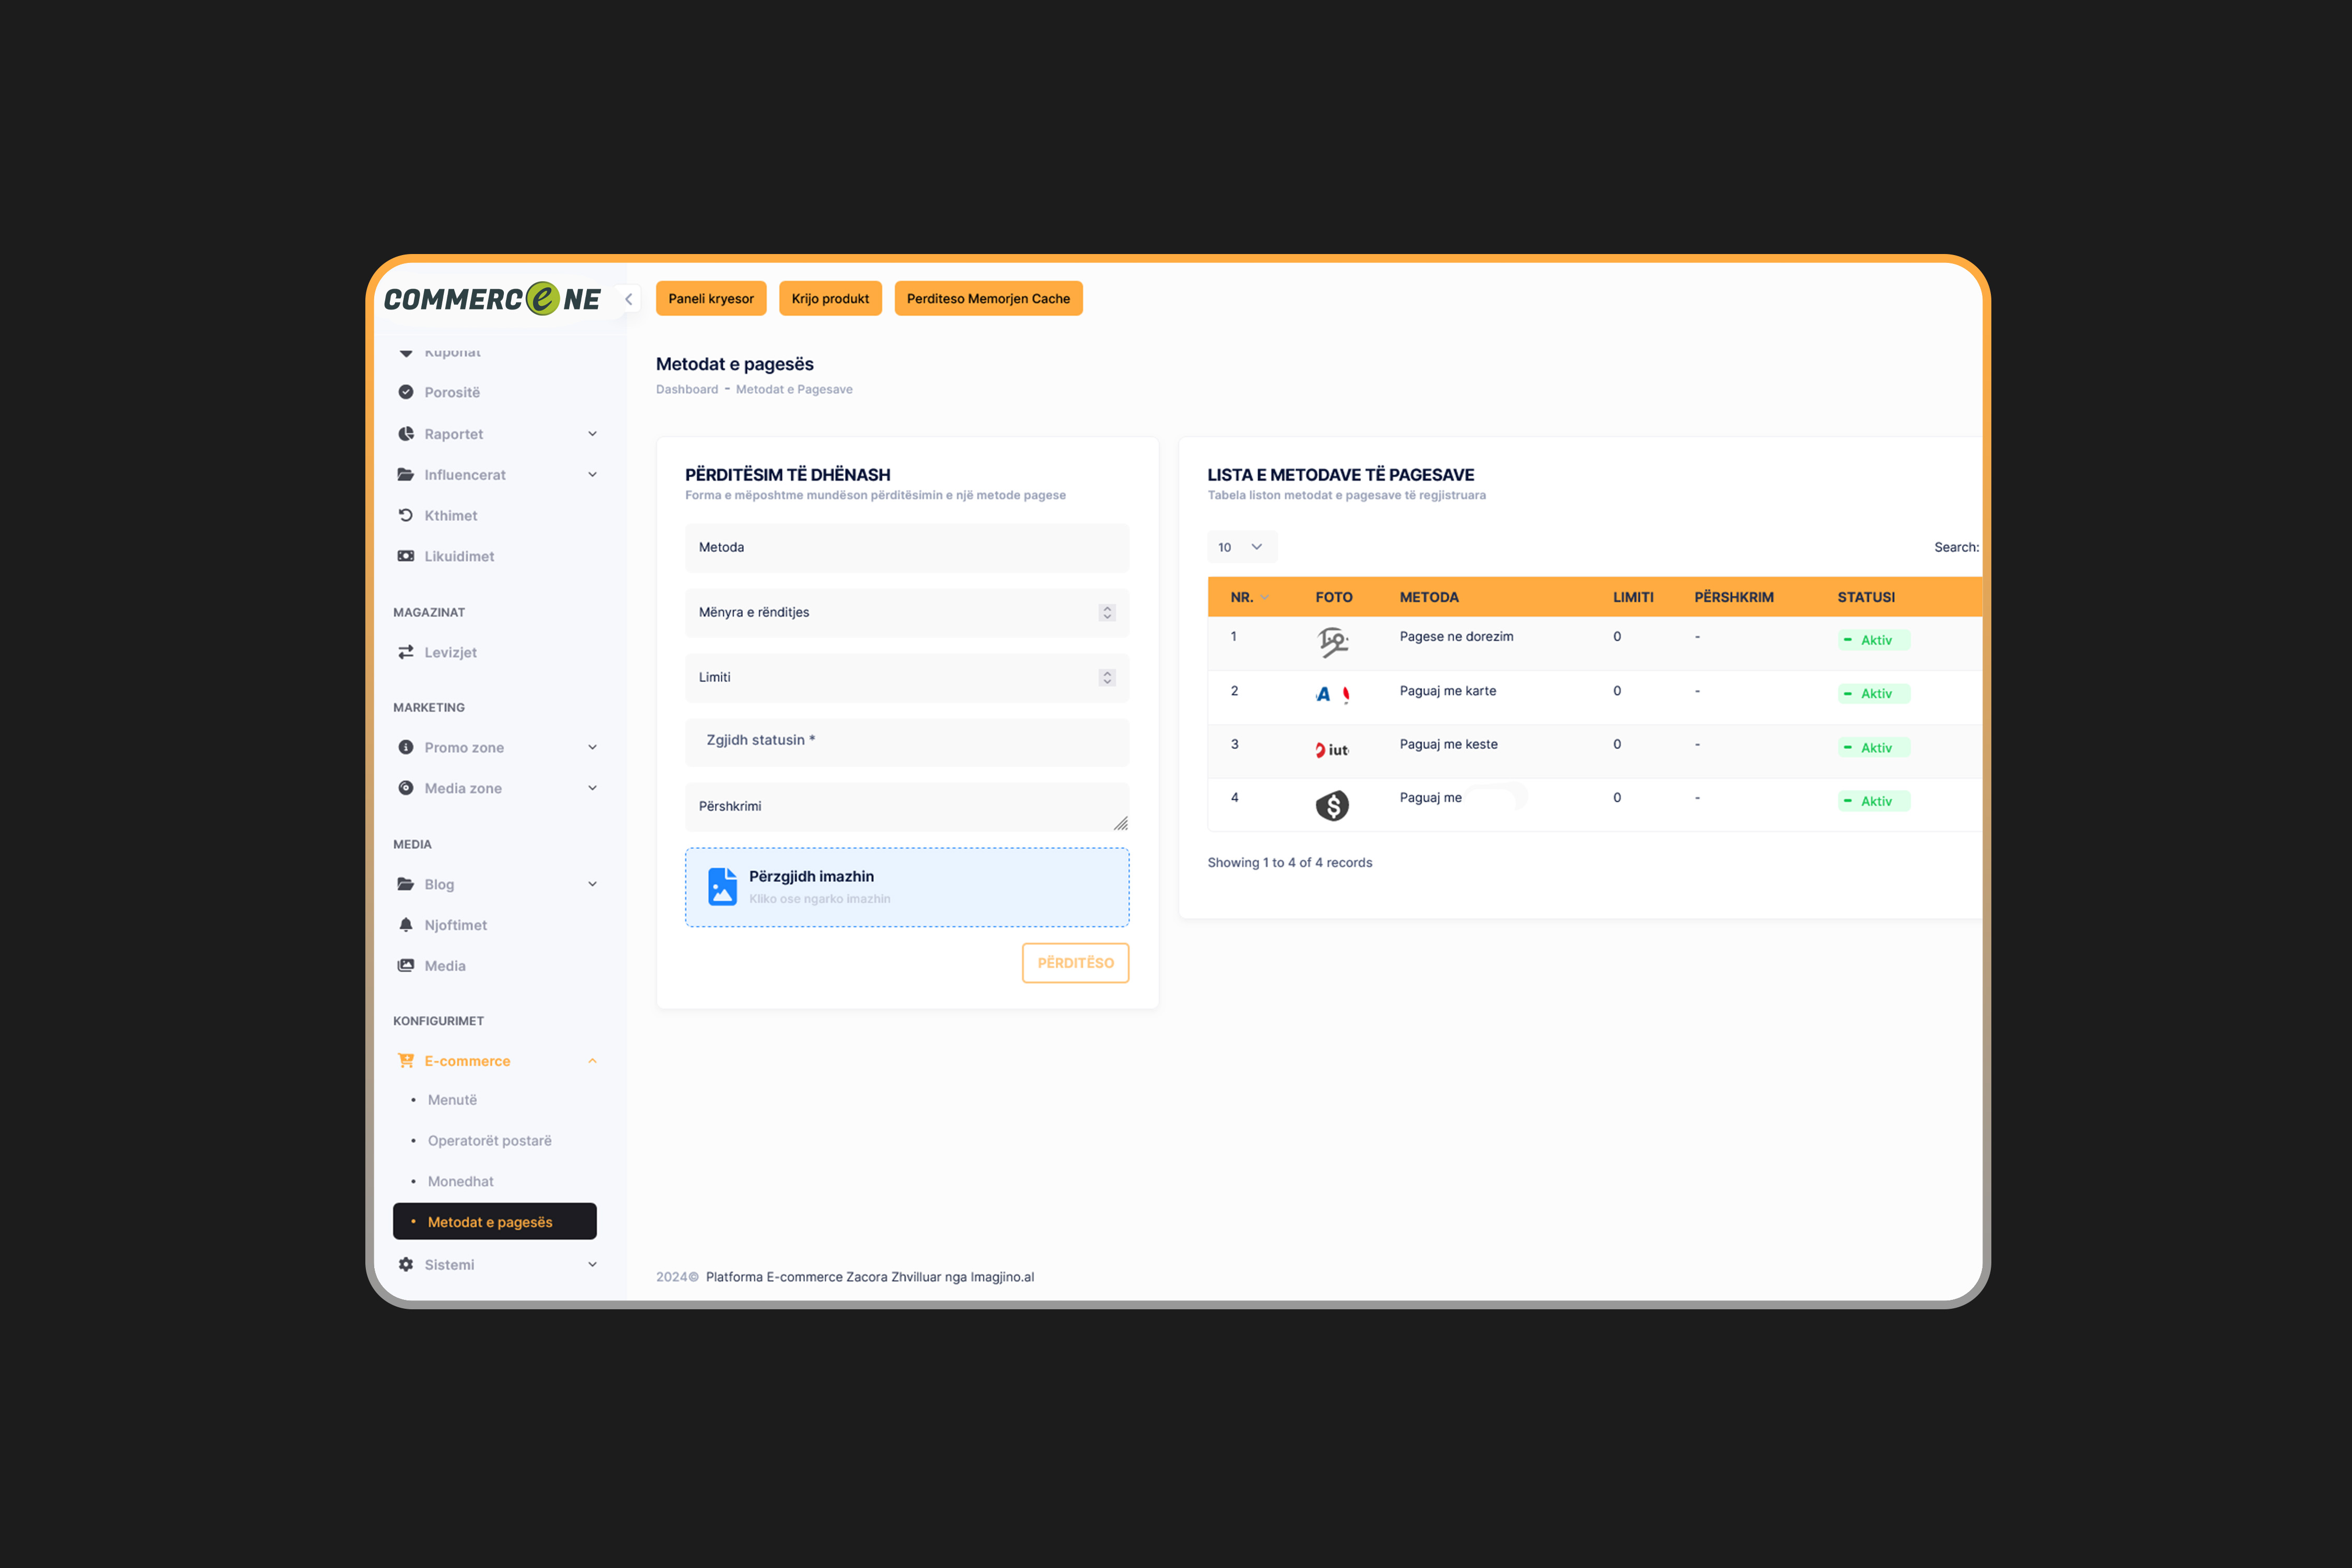Expand the Raportet submenu chevron
Screen dimensions: 2352x1568
point(594,433)
